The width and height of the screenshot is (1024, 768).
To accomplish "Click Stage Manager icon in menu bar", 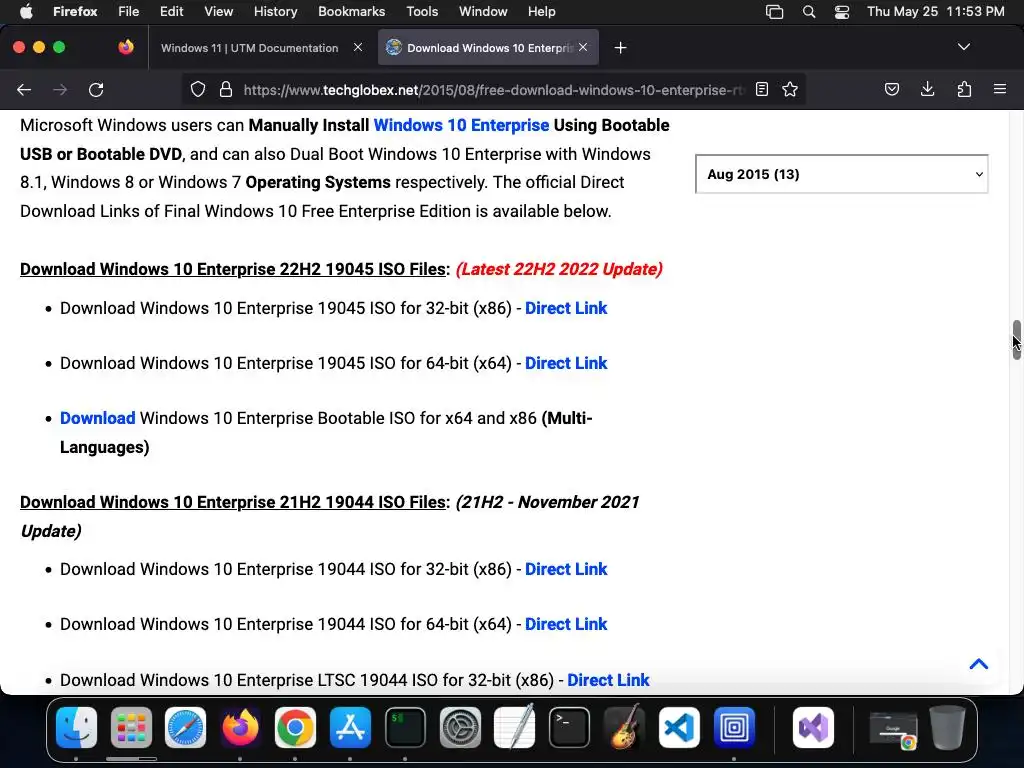I will pyautogui.click(x=775, y=12).
